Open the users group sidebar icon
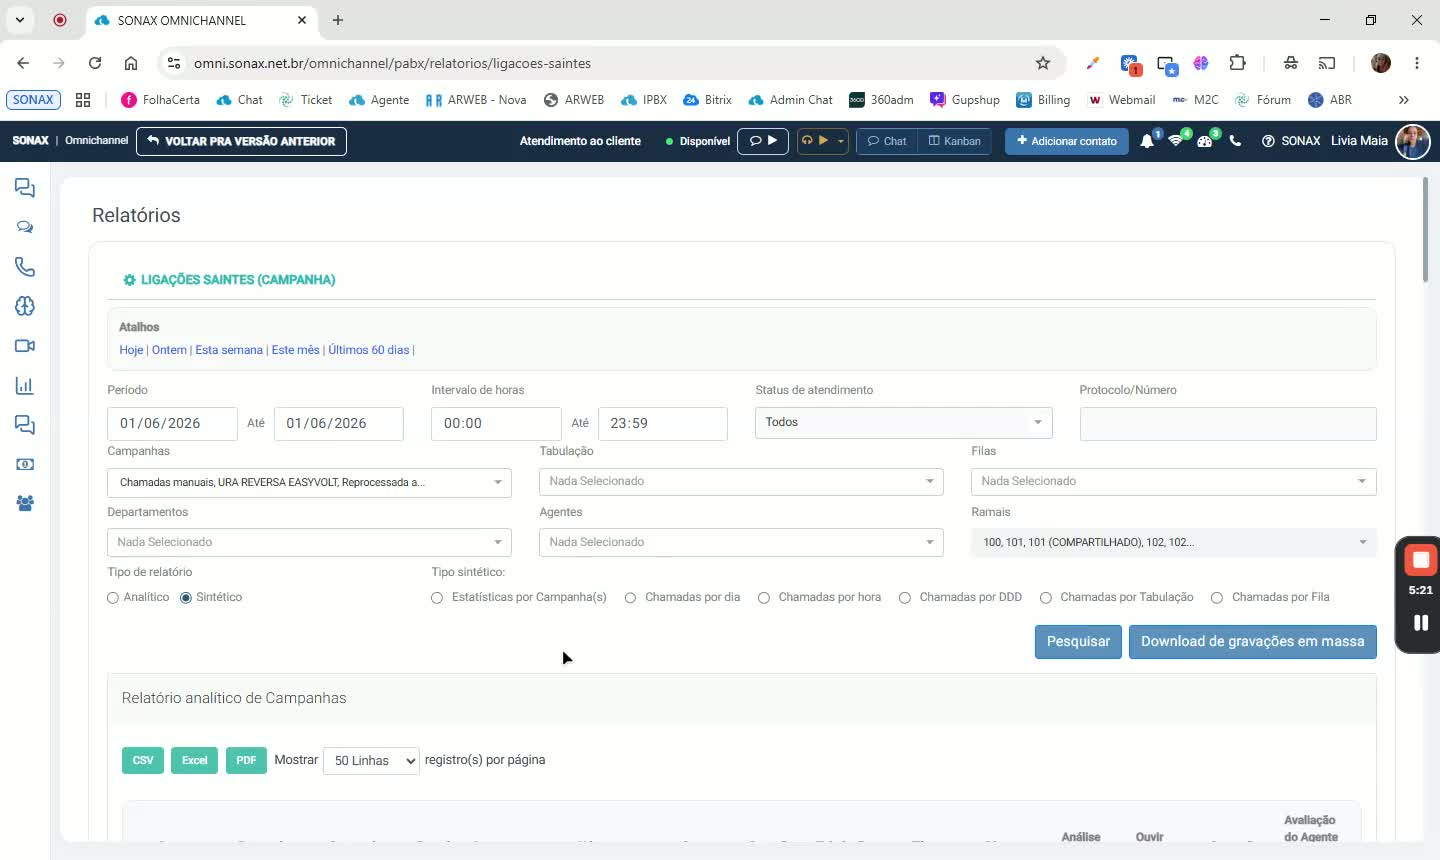 25,504
